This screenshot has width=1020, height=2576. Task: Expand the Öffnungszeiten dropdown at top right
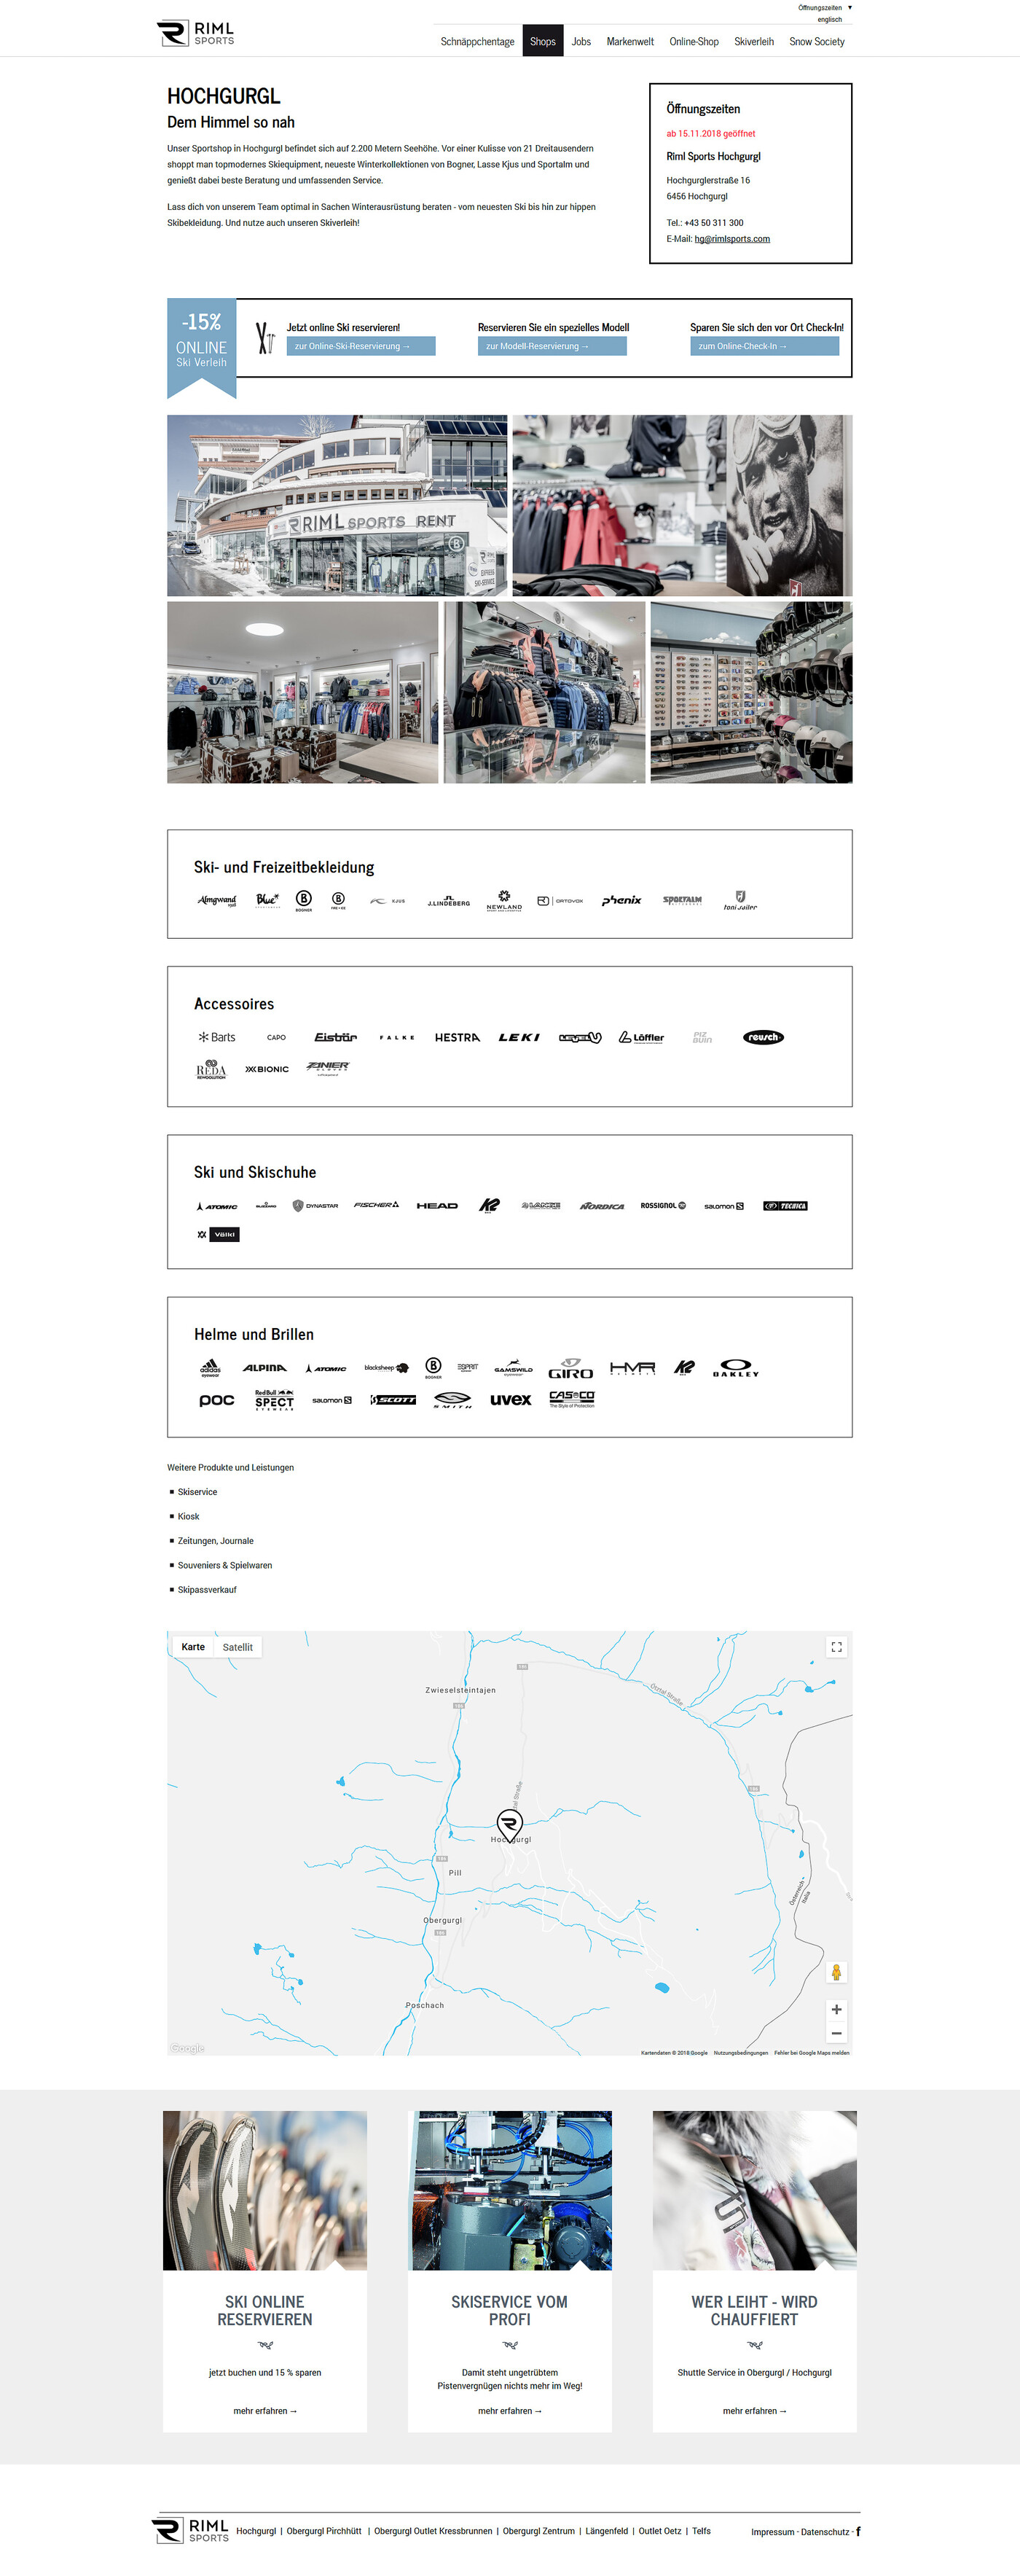click(825, 7)
